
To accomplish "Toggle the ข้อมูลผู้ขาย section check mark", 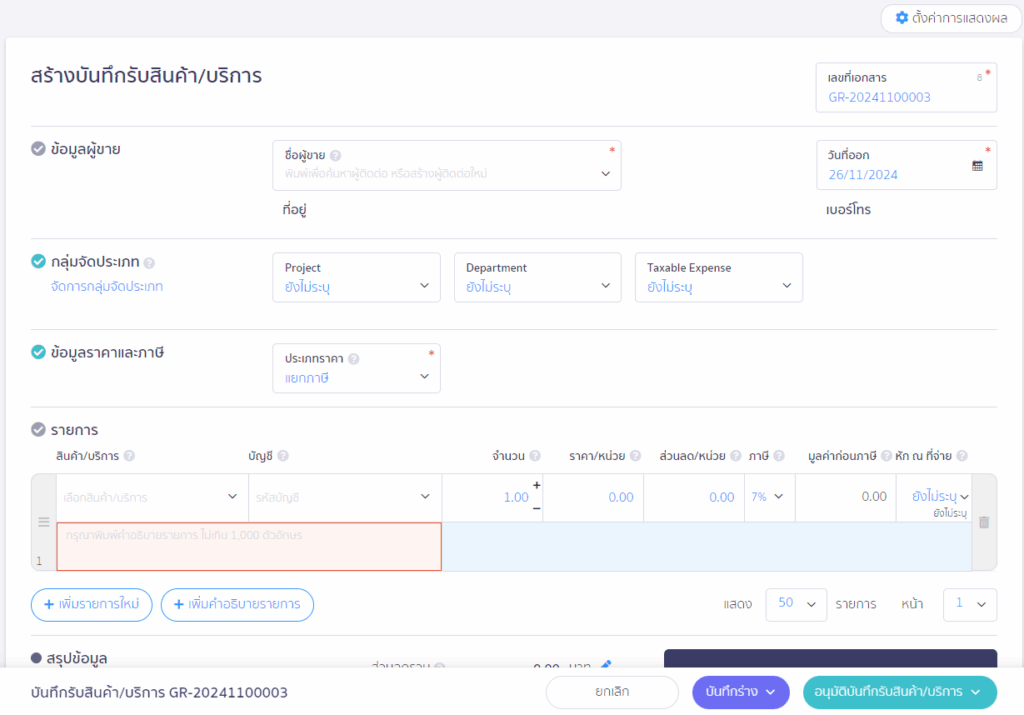I will tap(38, 149).
